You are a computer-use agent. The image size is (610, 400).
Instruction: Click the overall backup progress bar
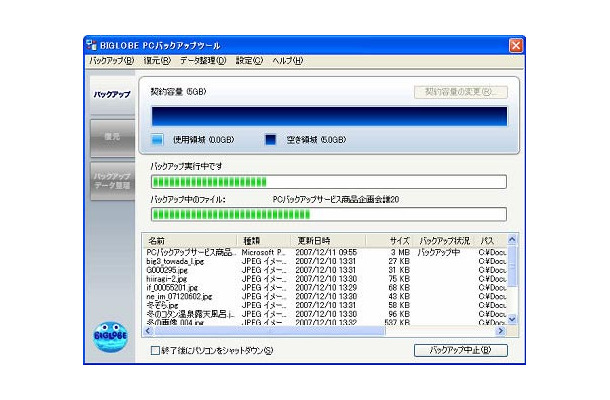coord(329,182)
